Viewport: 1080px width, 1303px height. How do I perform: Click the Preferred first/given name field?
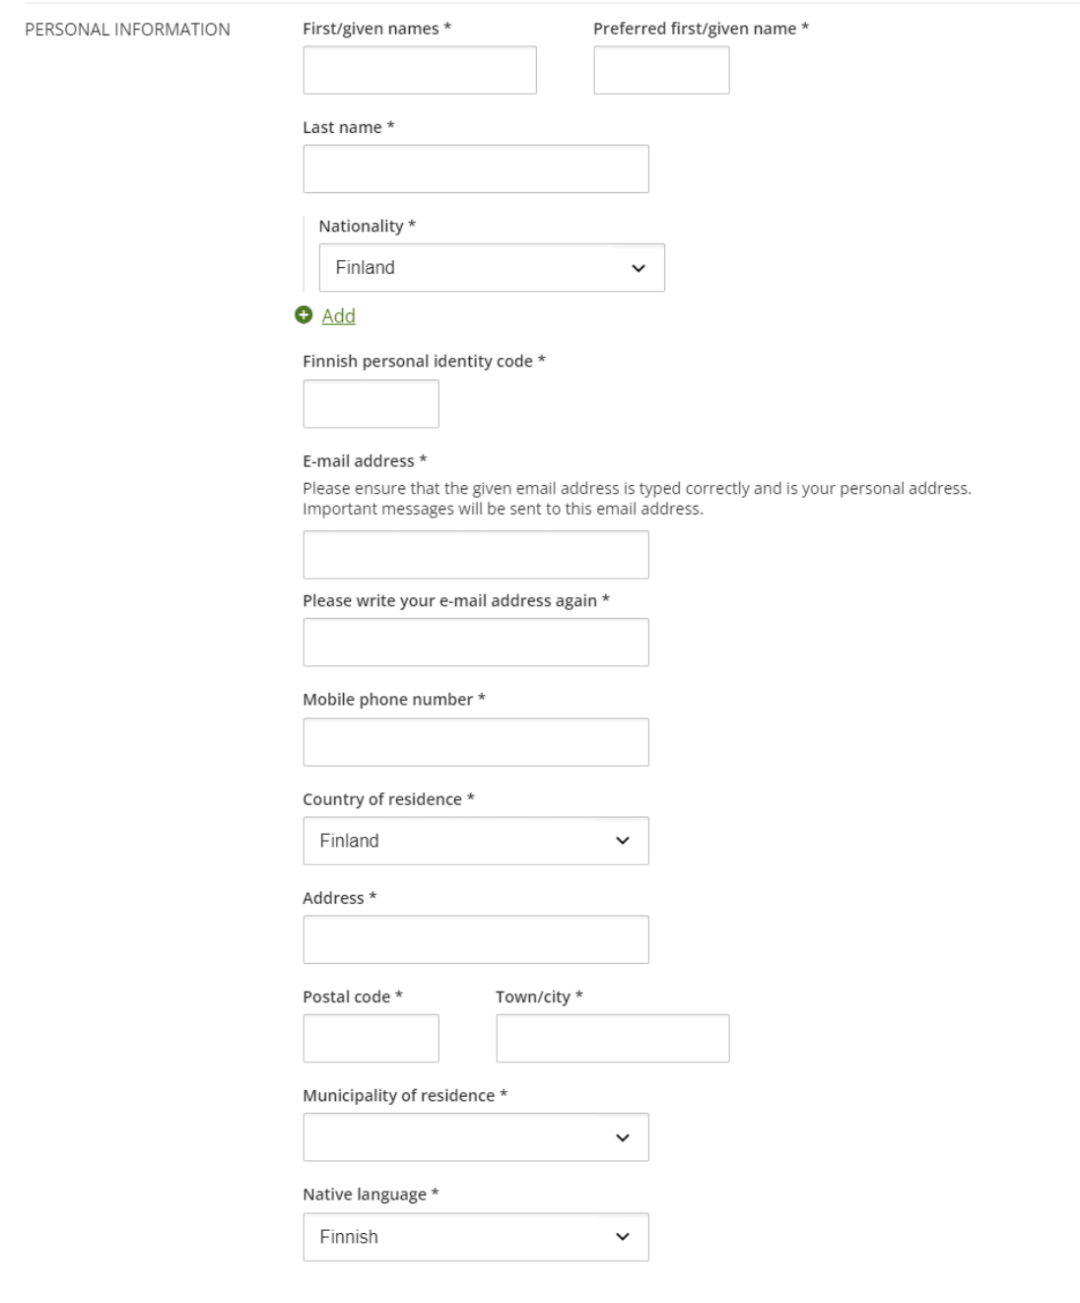coord(661,70)
